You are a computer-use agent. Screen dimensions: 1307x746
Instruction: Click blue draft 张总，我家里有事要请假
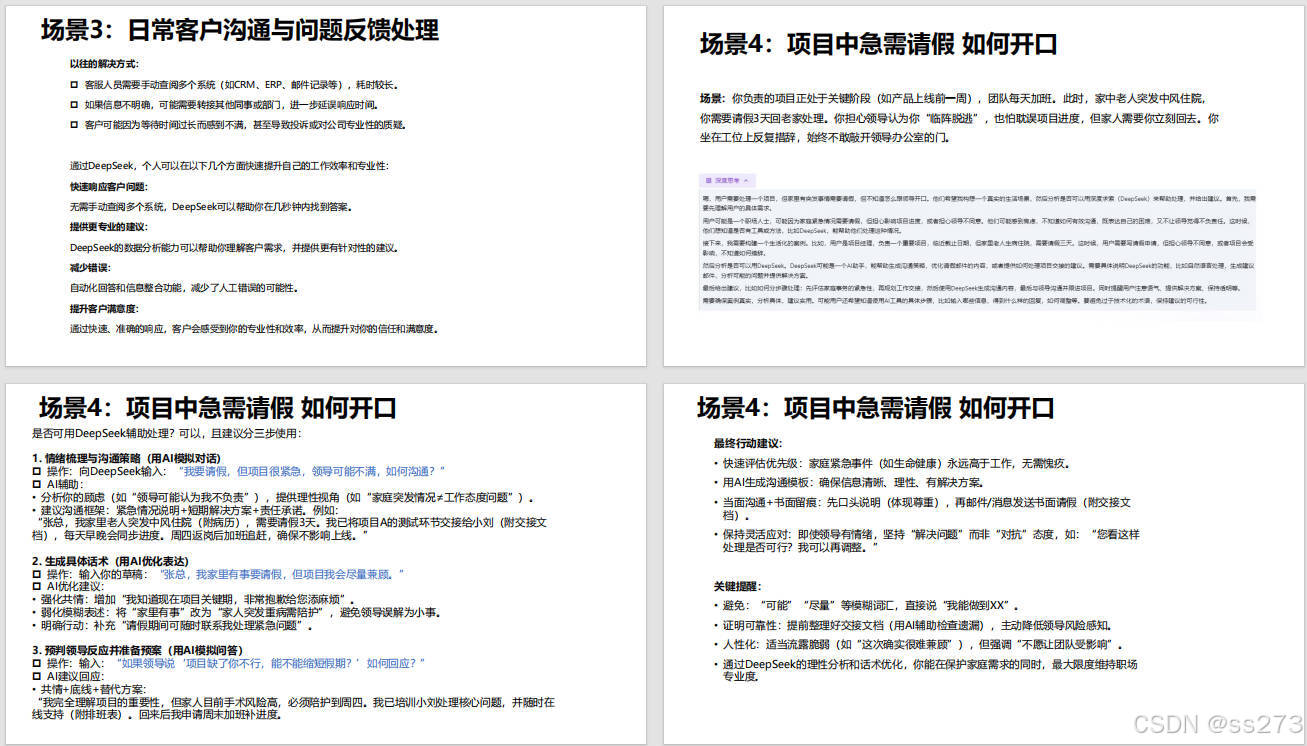pyautogui.click(x=280, y=574)
